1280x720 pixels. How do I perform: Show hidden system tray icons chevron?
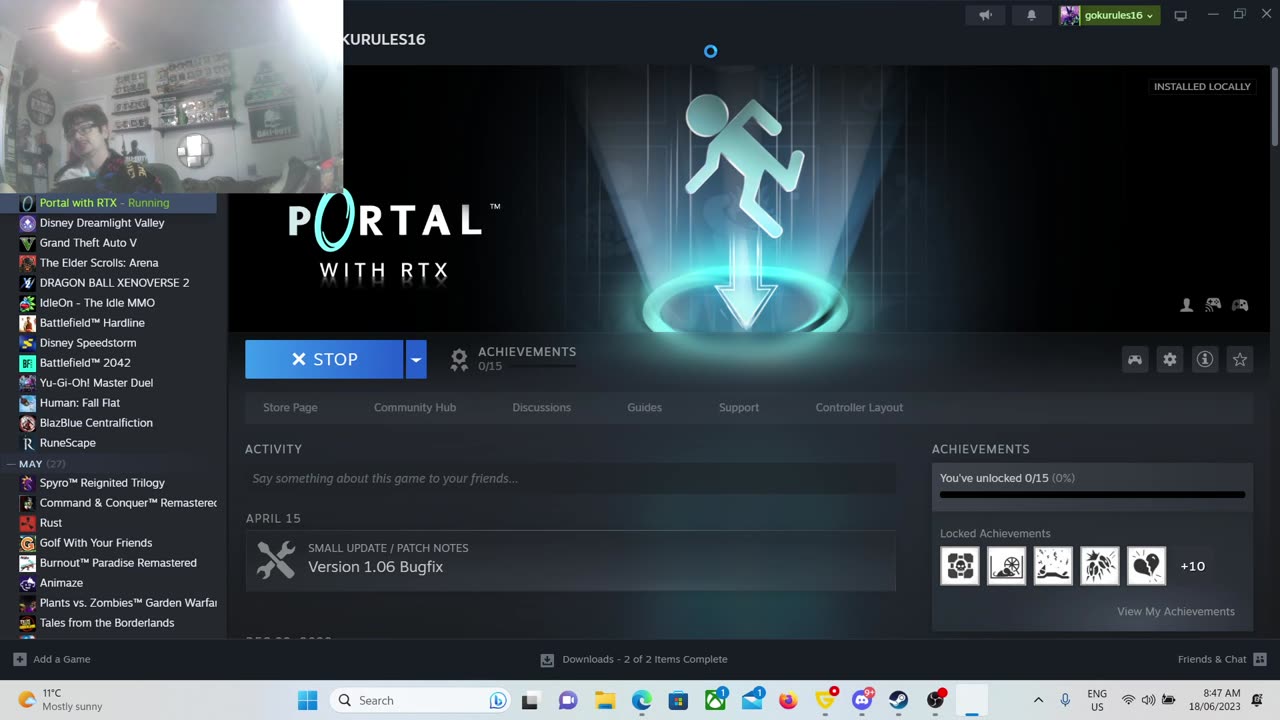1038,700
